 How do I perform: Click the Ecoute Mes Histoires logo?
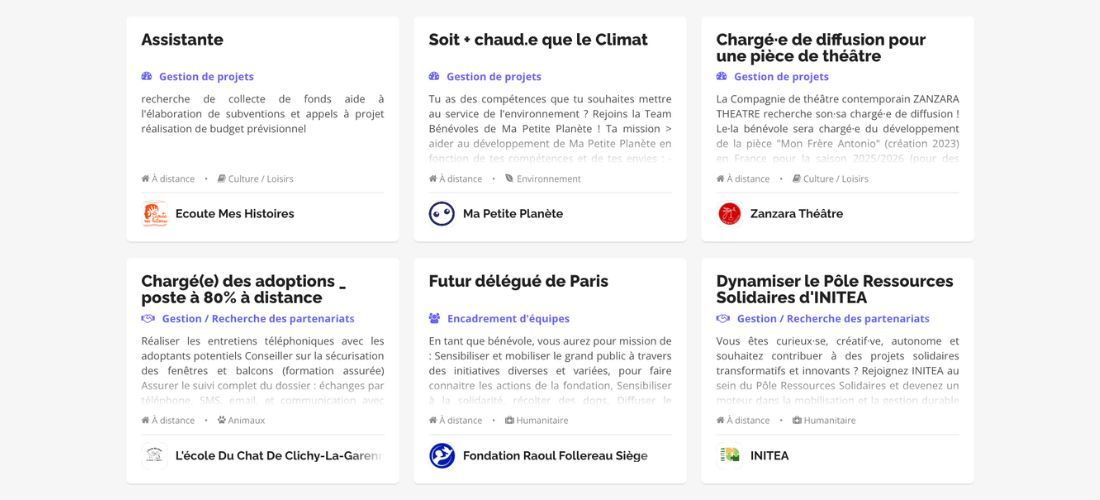(x=154, y=214)
